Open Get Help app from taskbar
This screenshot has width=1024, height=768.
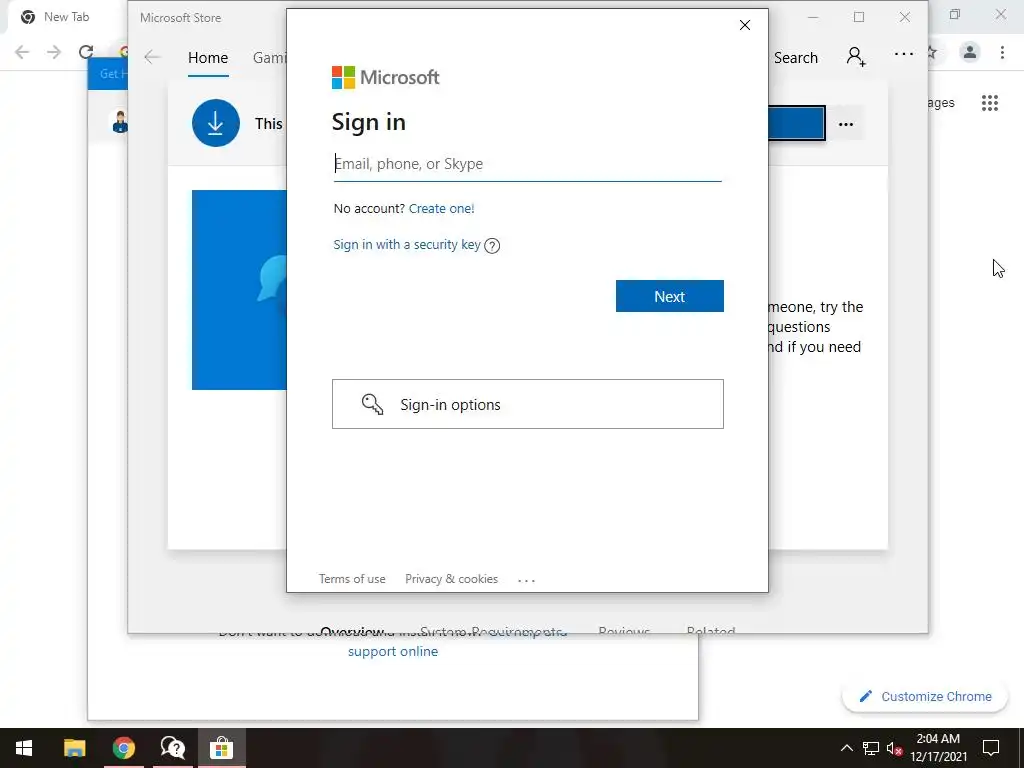coord(172,748)
